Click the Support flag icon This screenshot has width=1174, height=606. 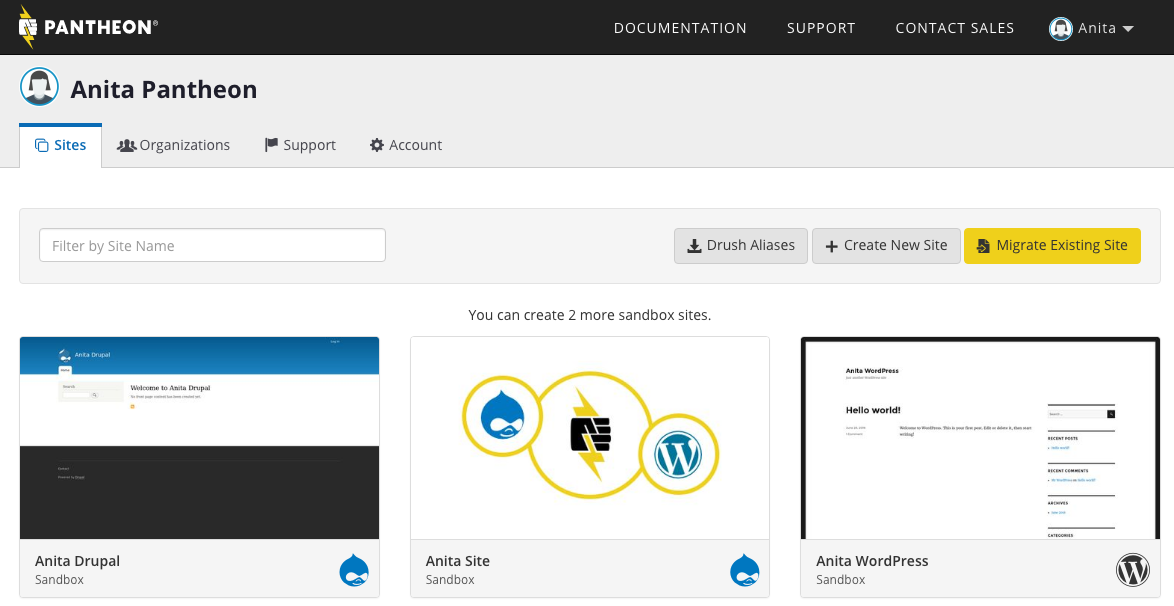coord(271,145)
